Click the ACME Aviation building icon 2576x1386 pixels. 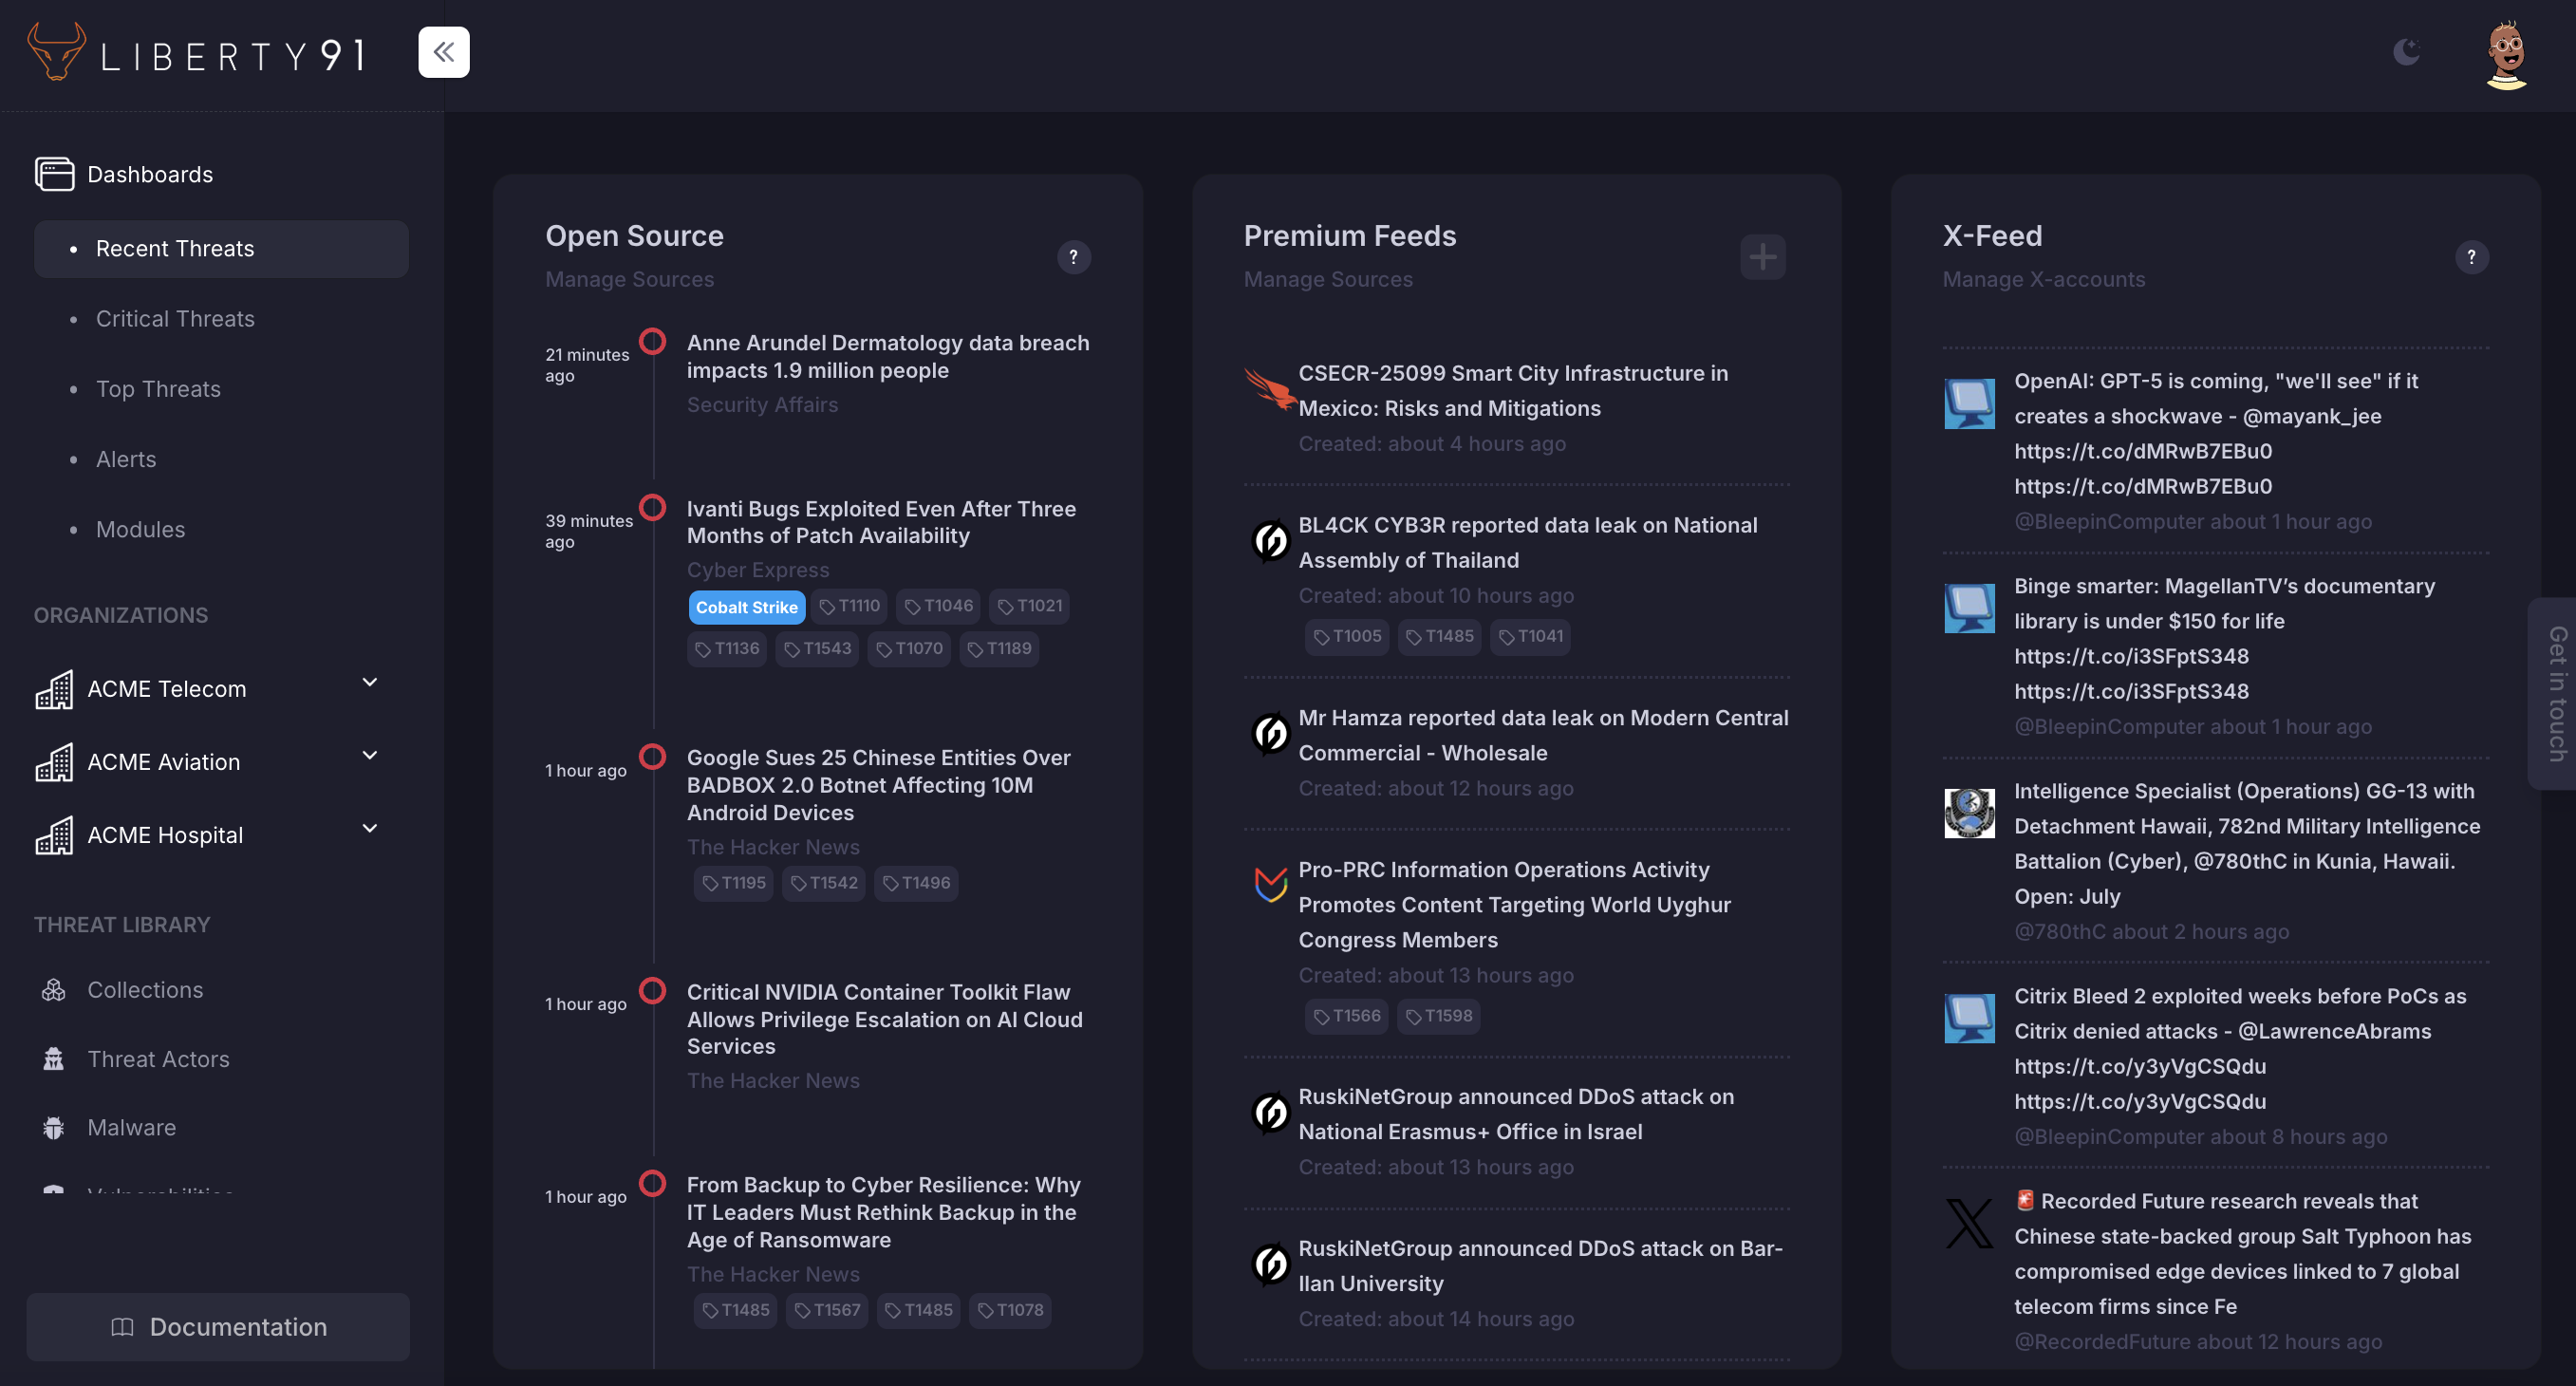point(54,762)
